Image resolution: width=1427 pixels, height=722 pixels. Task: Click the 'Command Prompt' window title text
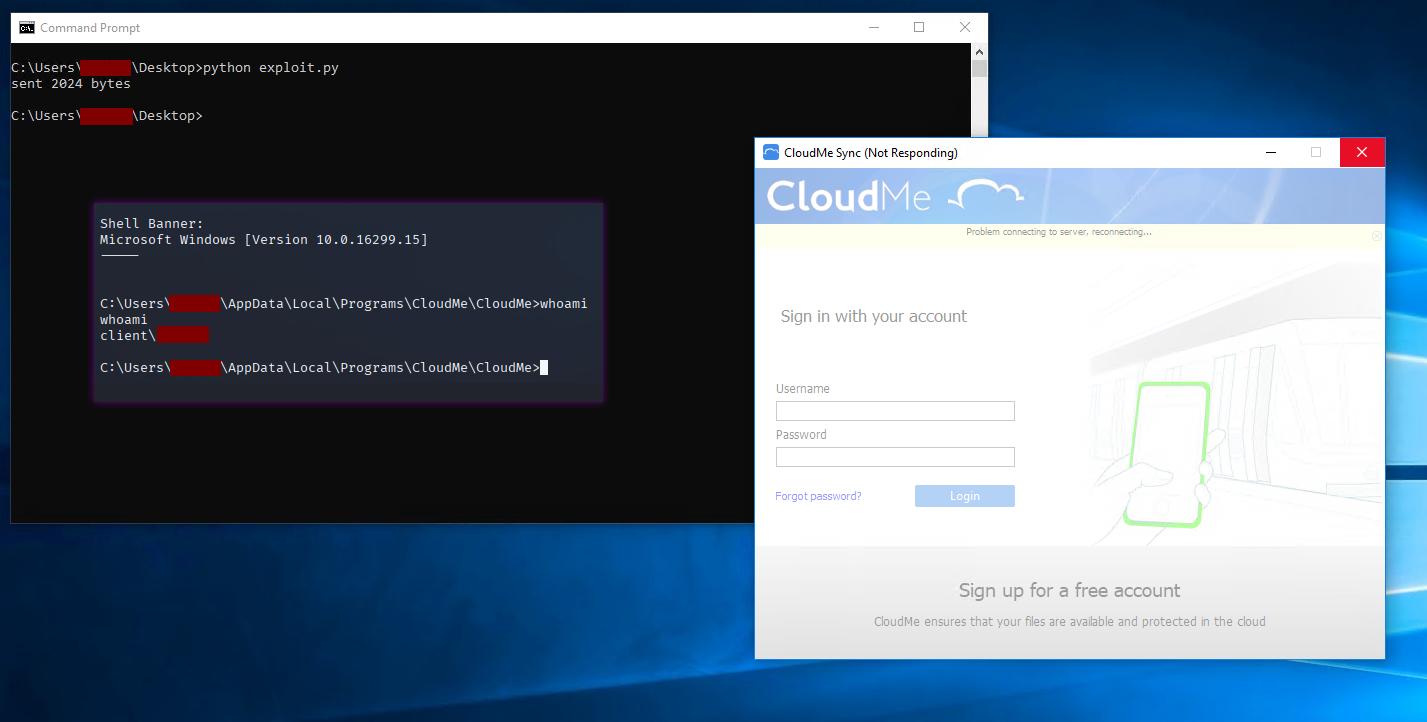tap(90, 28)
